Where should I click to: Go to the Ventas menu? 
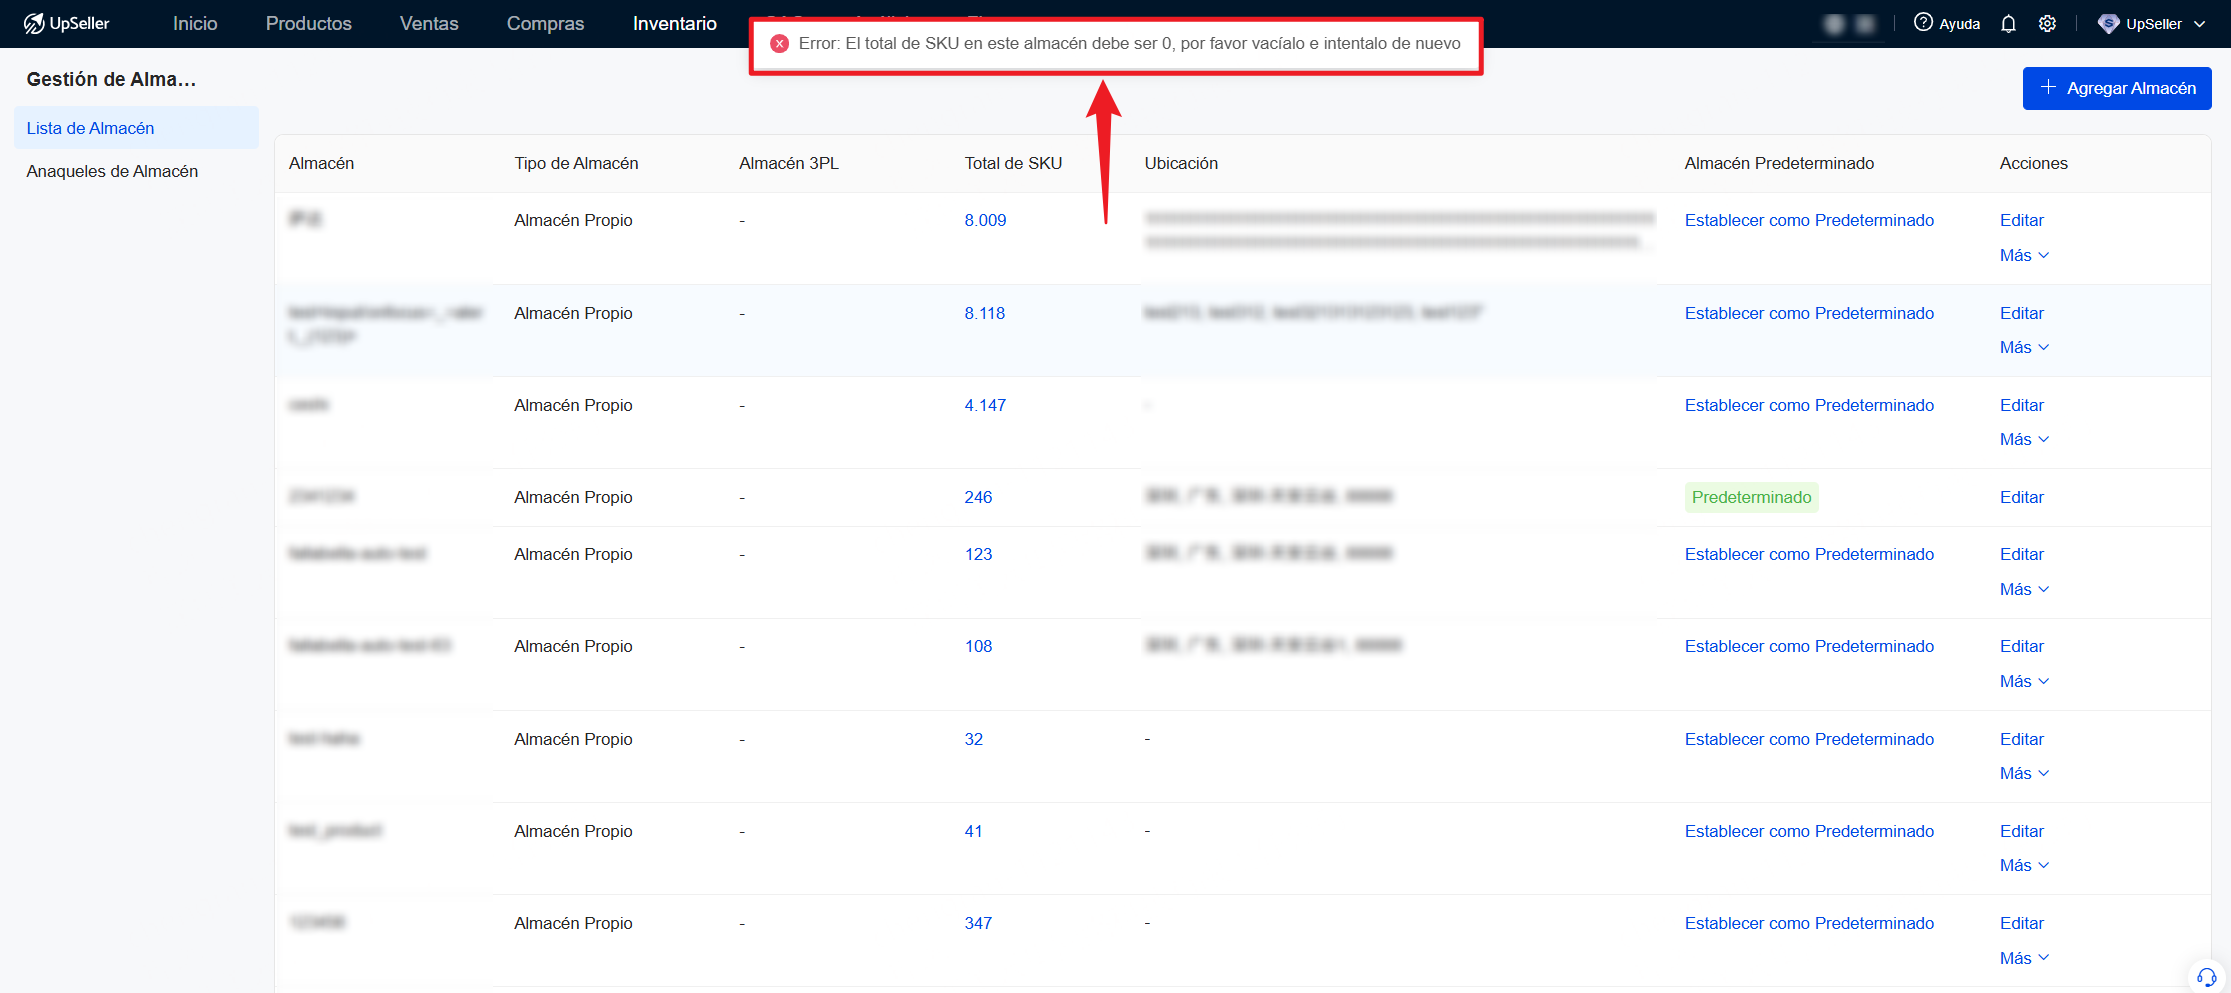(429, 23)
